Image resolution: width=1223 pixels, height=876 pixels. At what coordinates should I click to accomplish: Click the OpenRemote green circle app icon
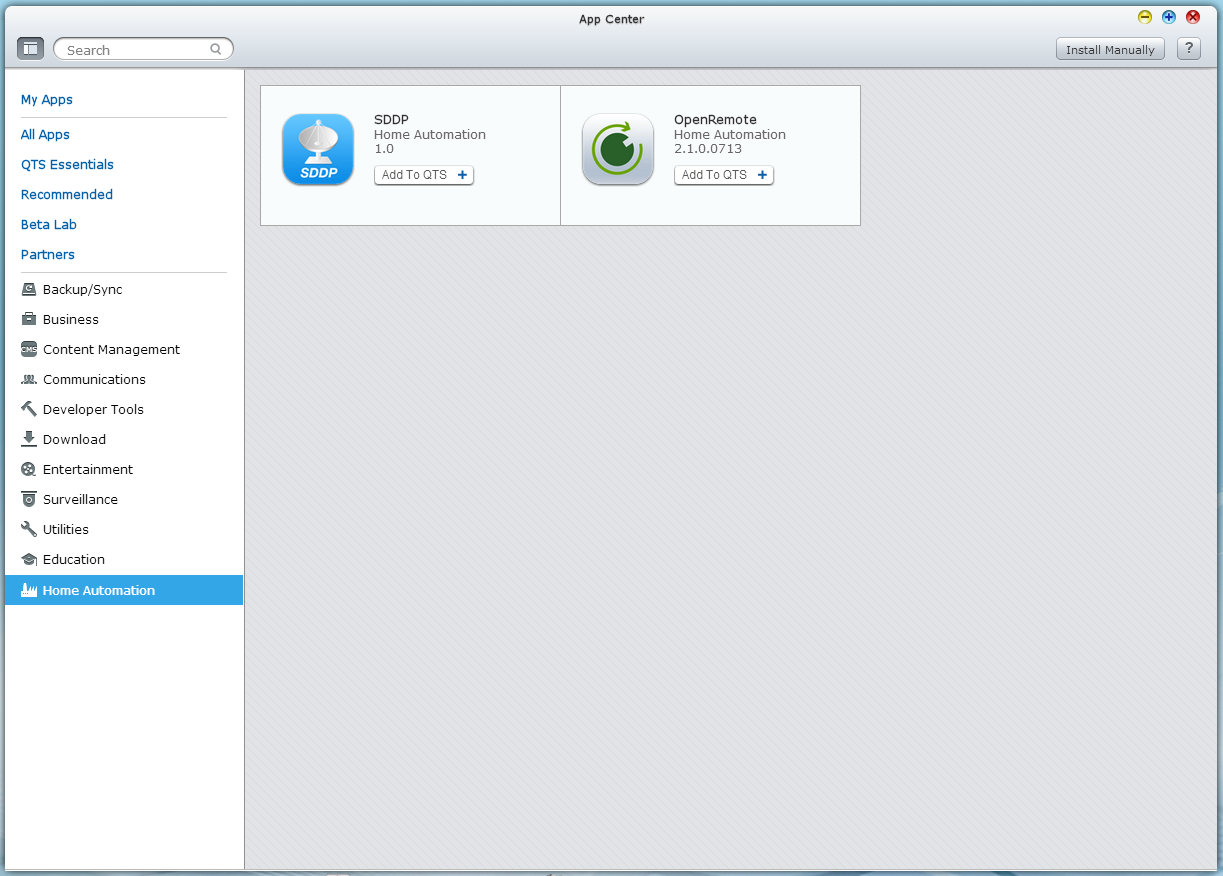pos(618,149)
